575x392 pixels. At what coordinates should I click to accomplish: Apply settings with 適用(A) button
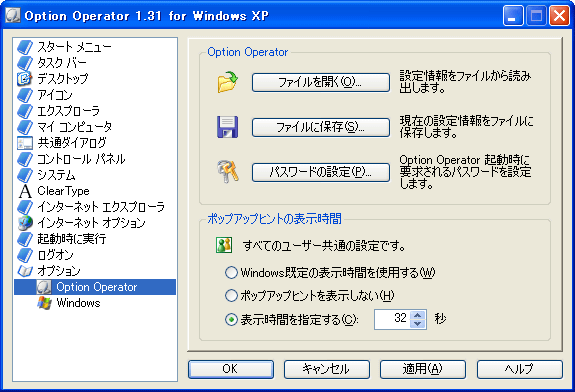click(422, 369)
